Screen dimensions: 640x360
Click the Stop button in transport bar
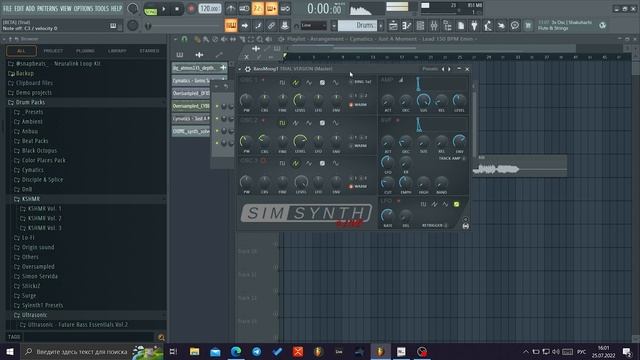tap(177, 9)
